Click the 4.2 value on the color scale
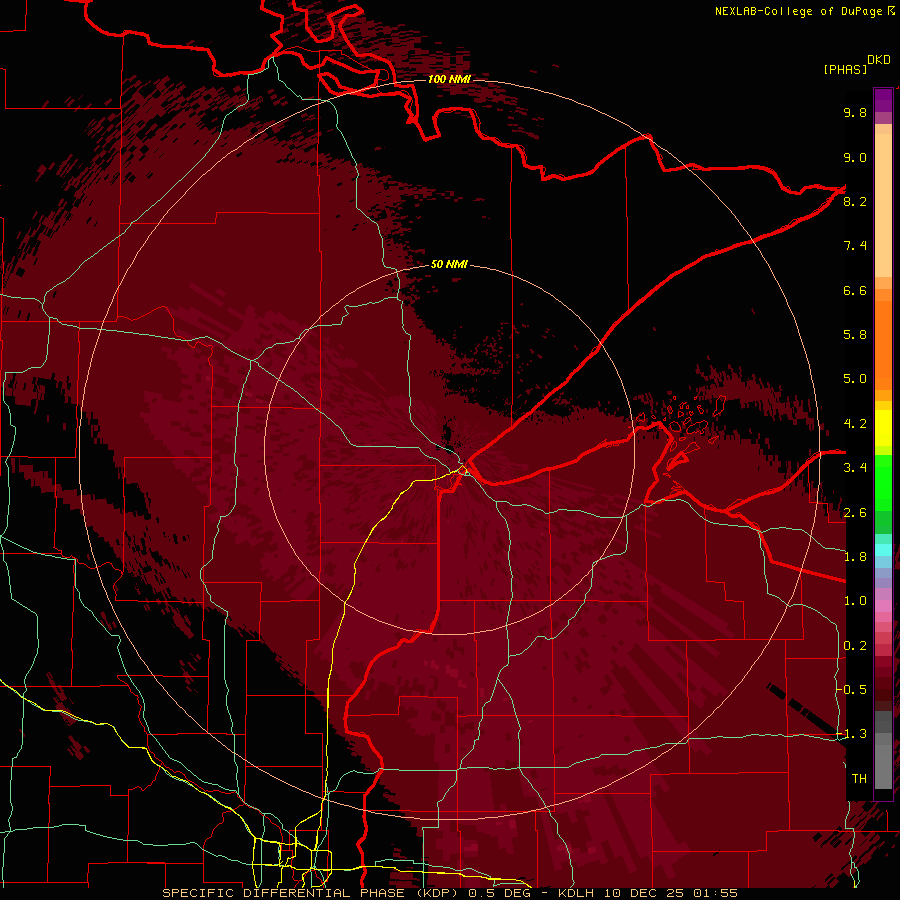Viewport: 900px width, 900px height. pyautogui.click(x=855, y=424)
